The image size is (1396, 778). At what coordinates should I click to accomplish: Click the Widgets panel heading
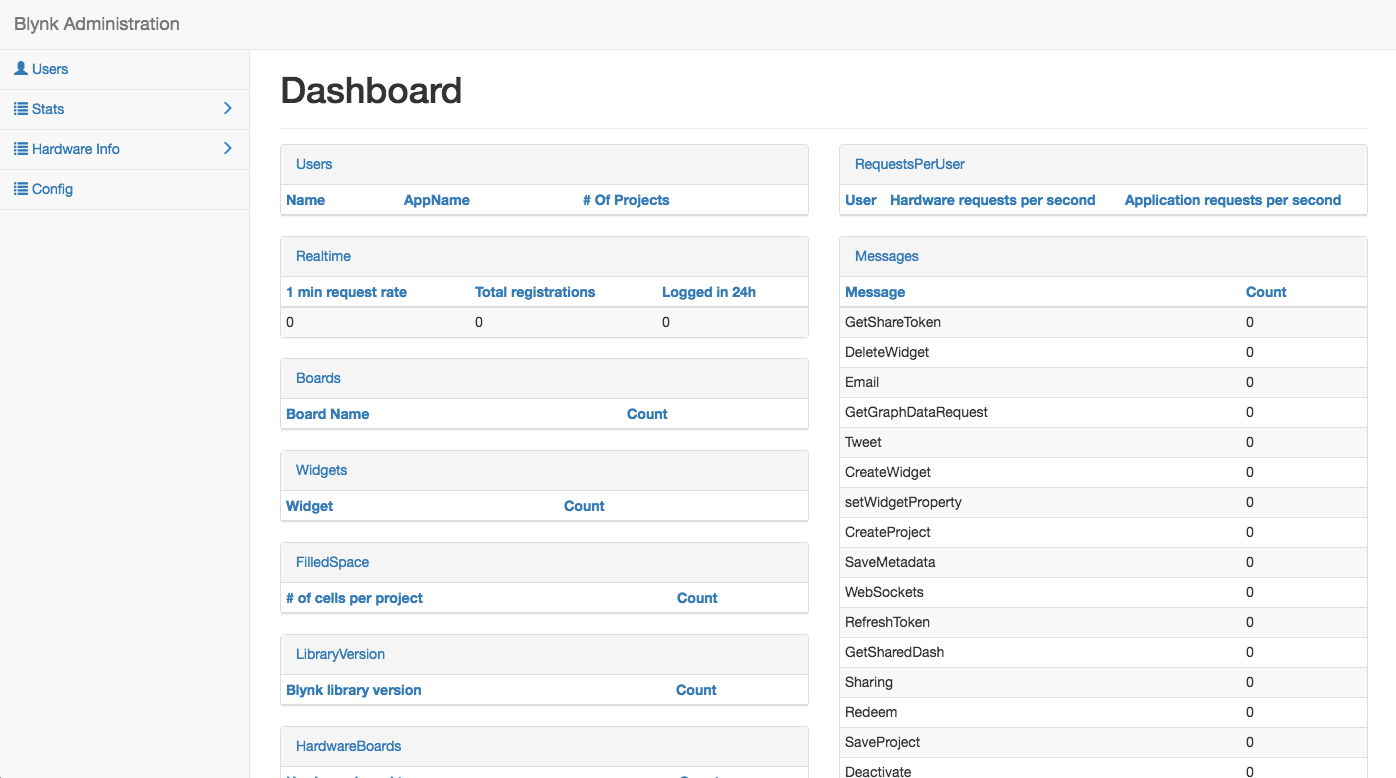coord(544,470)
